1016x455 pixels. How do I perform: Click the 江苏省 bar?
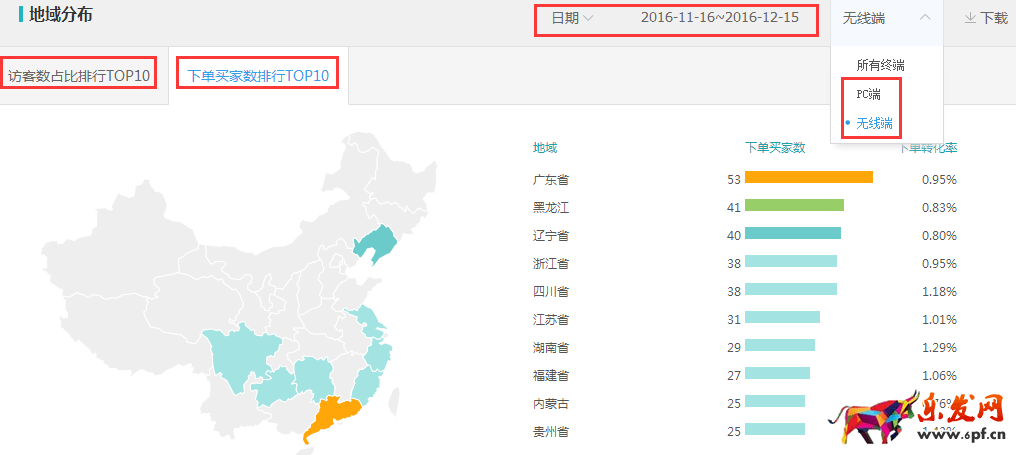pyautogui.click(x=782, y=317)
